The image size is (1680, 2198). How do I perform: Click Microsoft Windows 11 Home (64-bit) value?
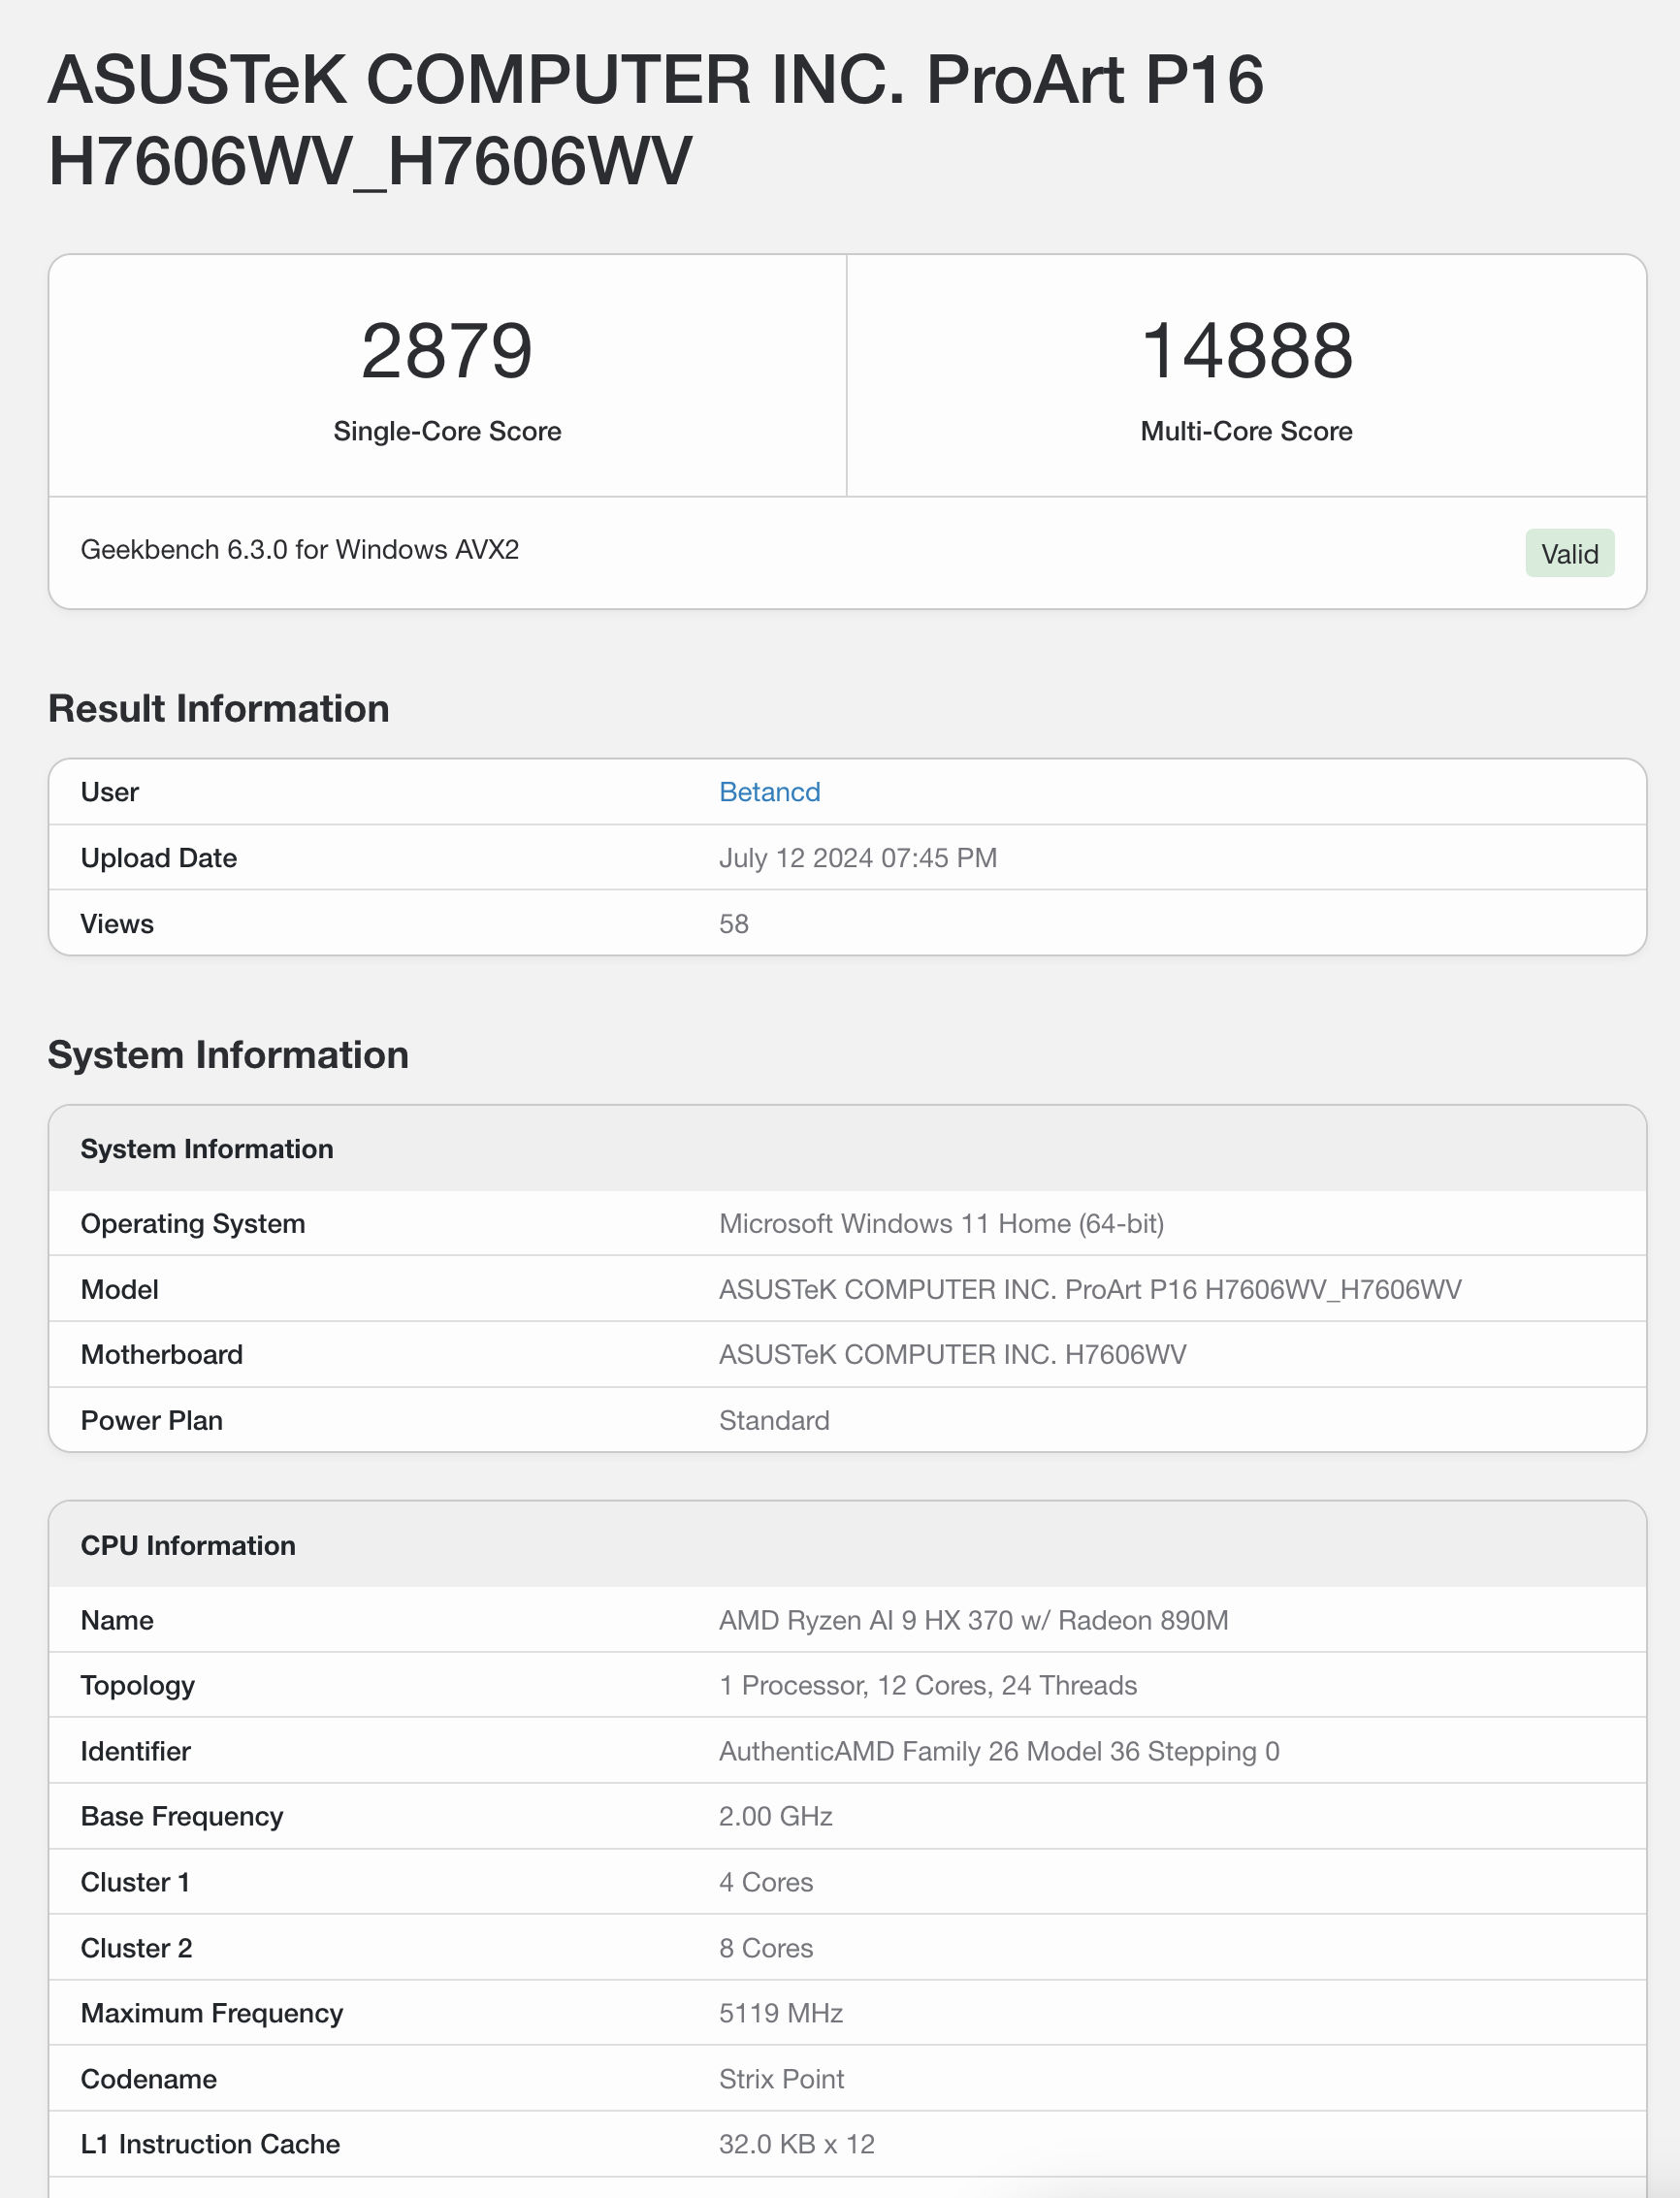[x=941, y=1224]
